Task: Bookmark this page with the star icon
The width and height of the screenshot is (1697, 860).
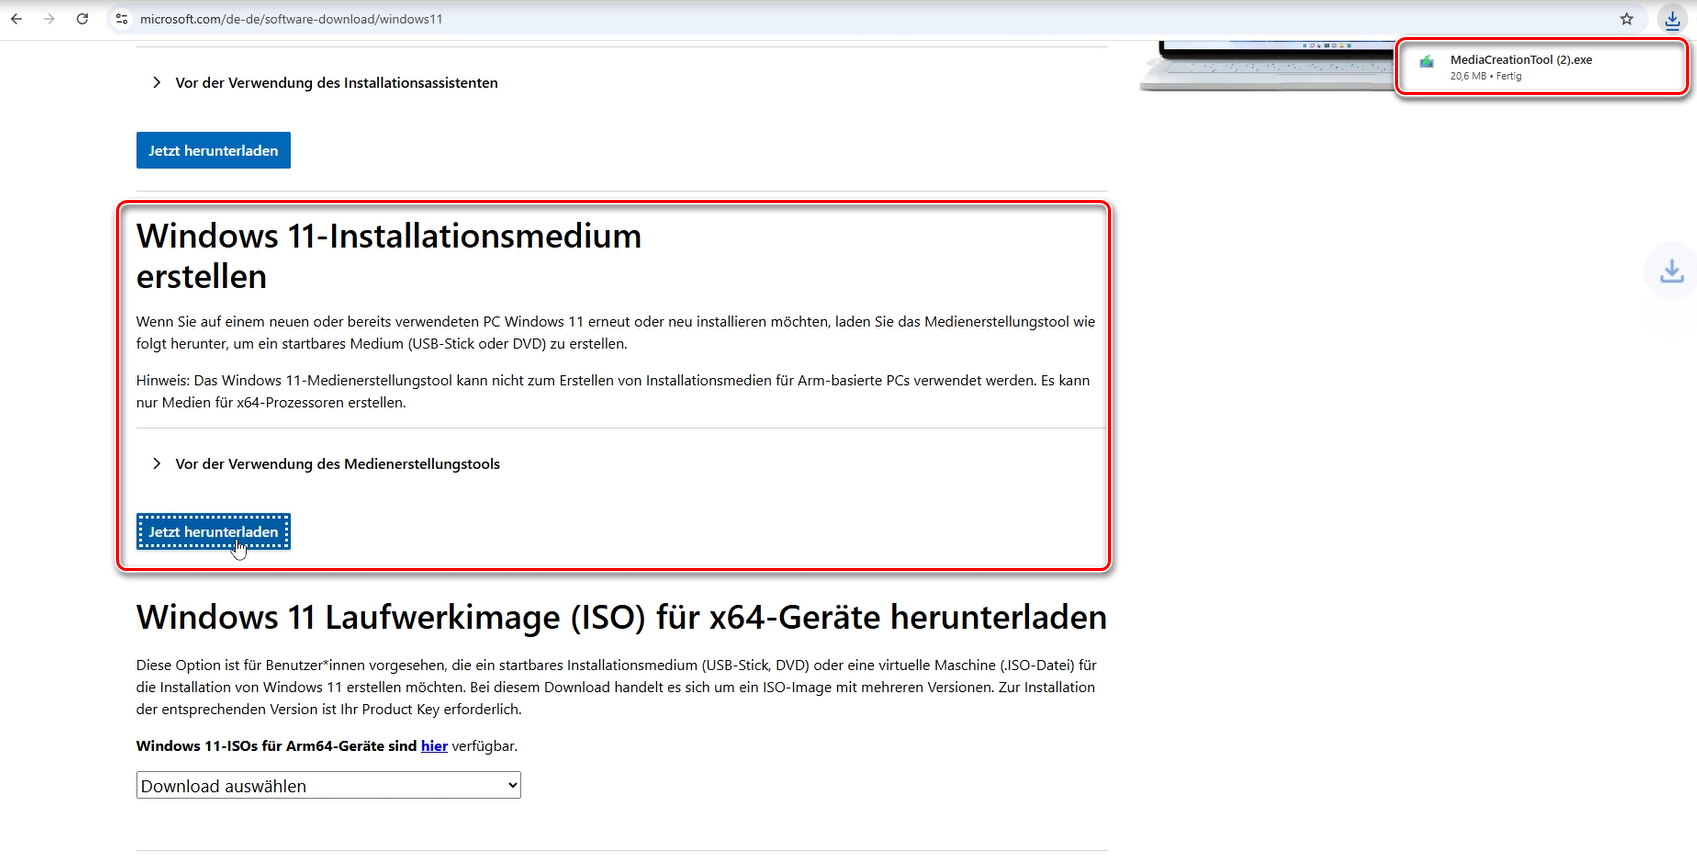Action: [x=1627, y=19]
